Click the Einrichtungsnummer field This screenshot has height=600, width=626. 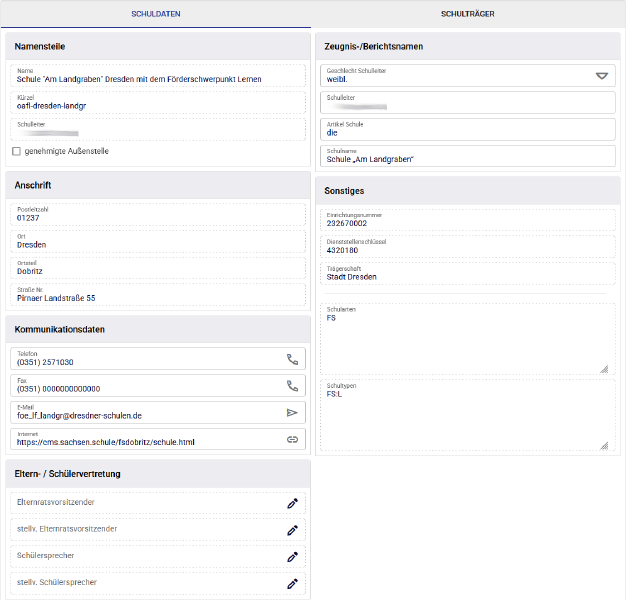coord(468,221)
